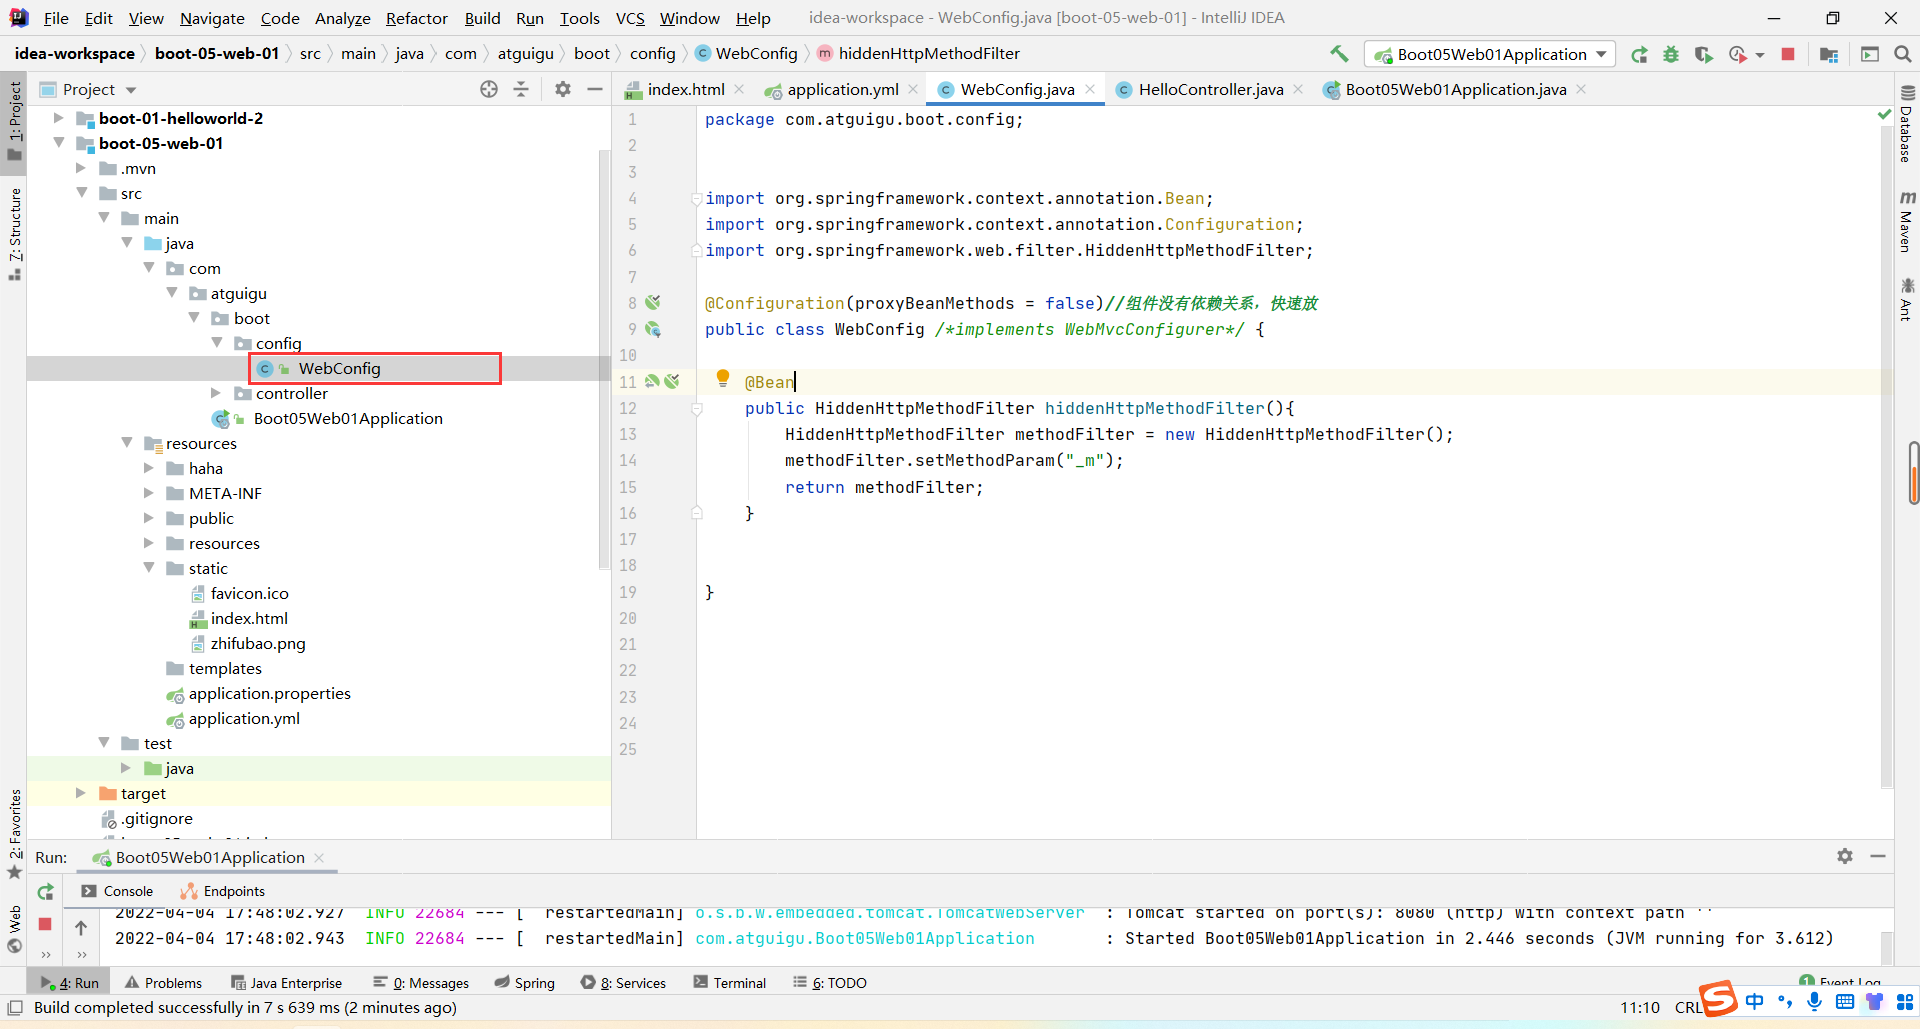
Task: Switch to the HelloController.java tab
Action: click(x=1210, y=89)
